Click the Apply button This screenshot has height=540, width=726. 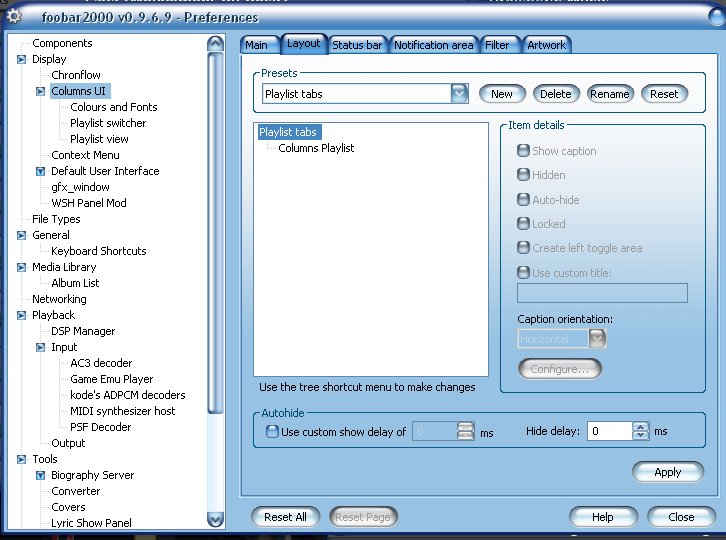coord(668,472)
